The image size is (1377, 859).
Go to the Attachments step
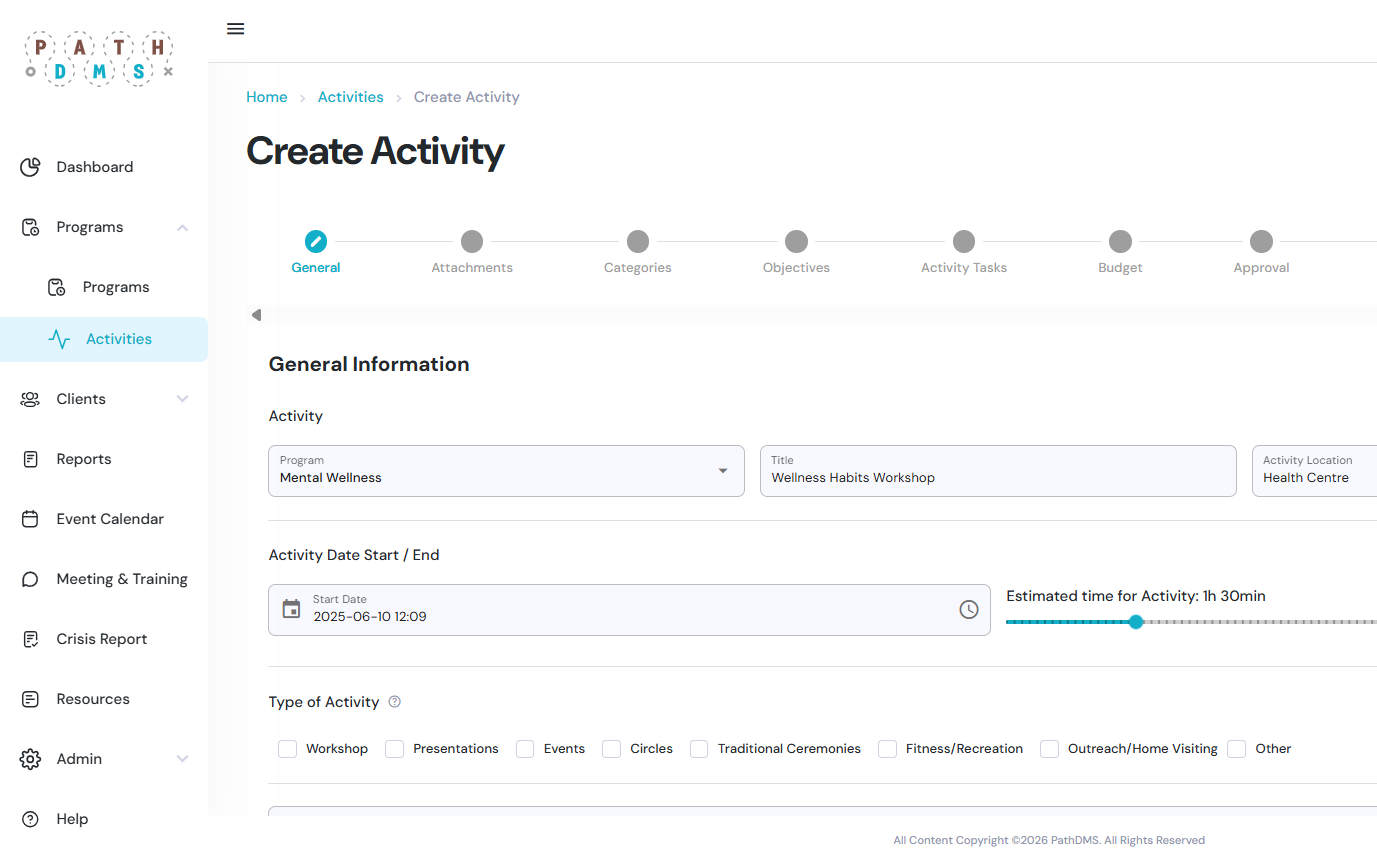[472, 242]
